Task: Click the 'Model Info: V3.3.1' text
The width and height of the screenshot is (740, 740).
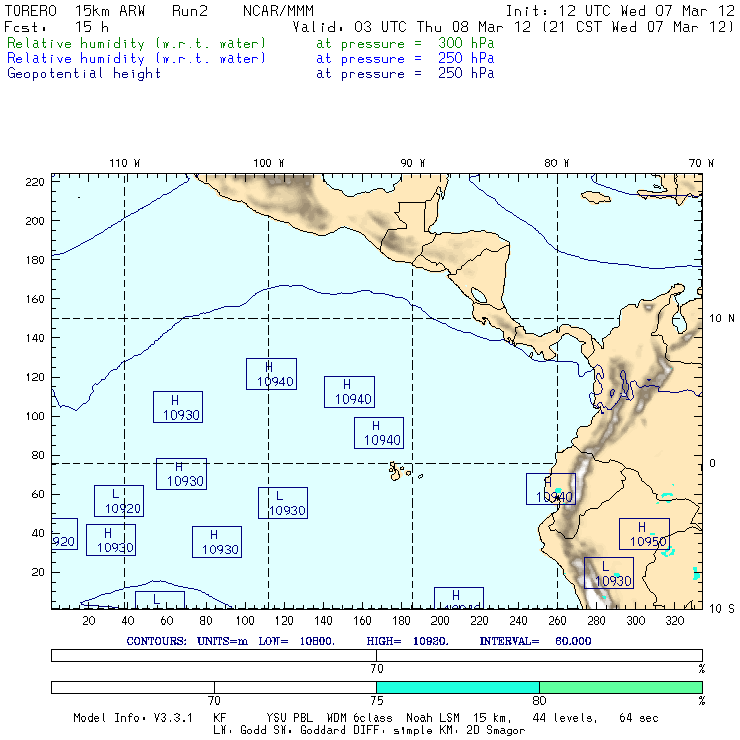Action: tap(133, 718)
